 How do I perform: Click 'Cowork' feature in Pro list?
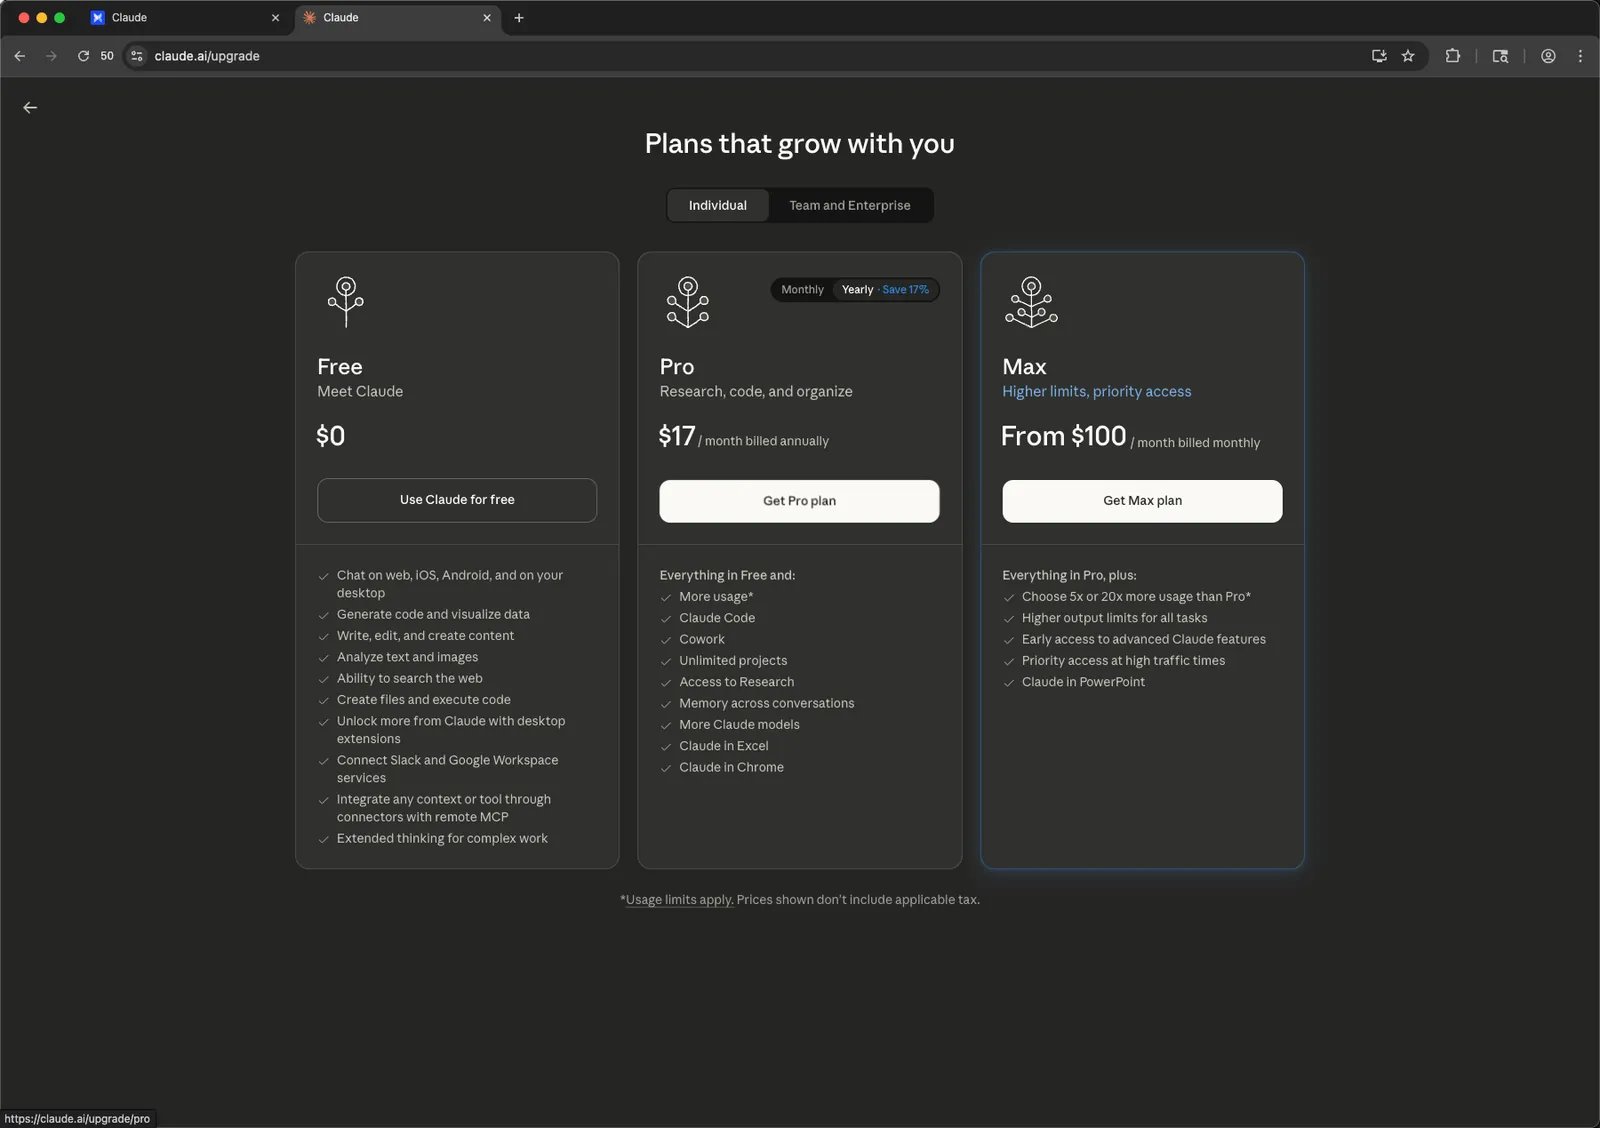pyautogui.click(x=702, y=640)
